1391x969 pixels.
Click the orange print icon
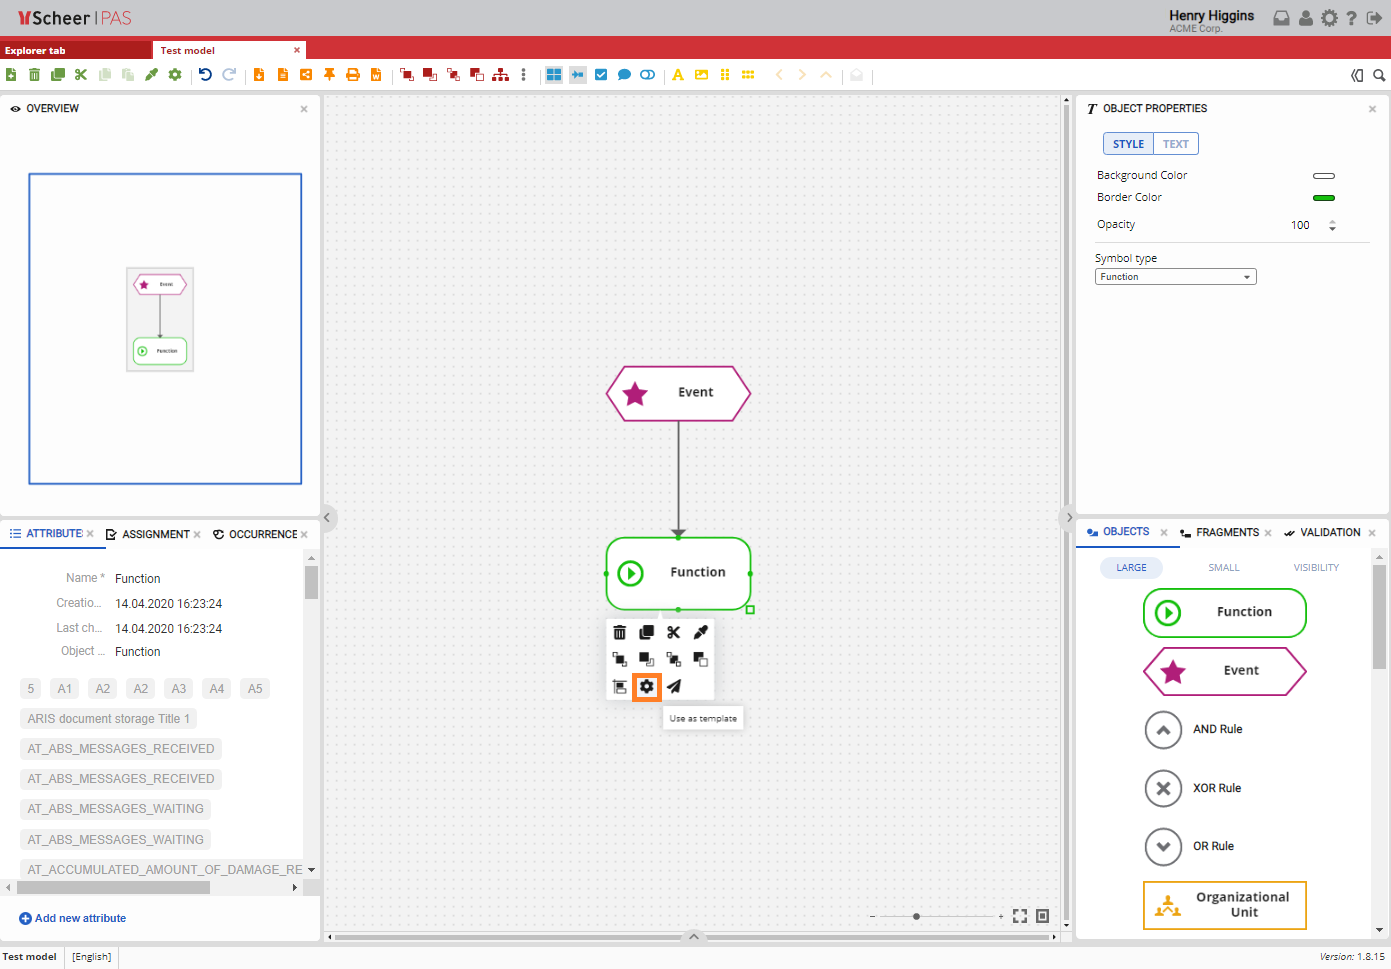click(x=352, y=75)
